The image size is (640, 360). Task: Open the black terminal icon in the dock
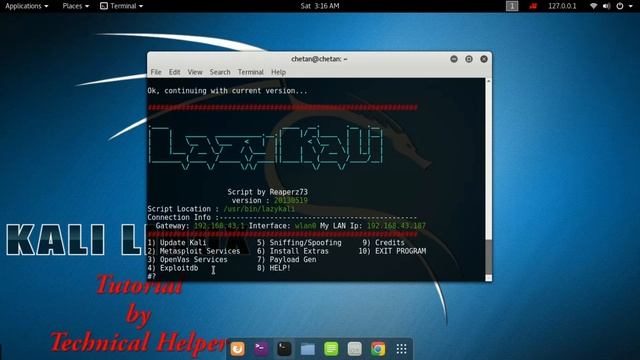284,349
